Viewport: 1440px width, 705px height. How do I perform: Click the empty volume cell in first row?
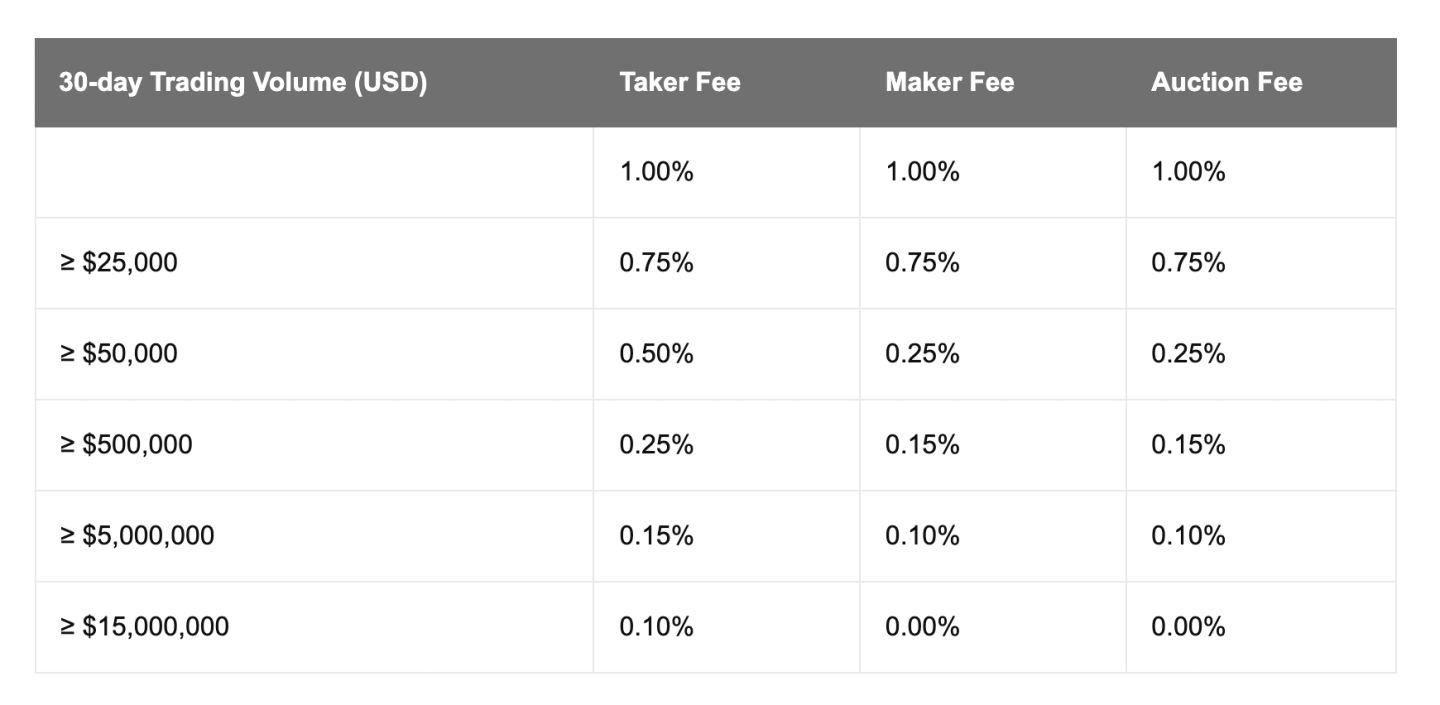click(314, 172)
